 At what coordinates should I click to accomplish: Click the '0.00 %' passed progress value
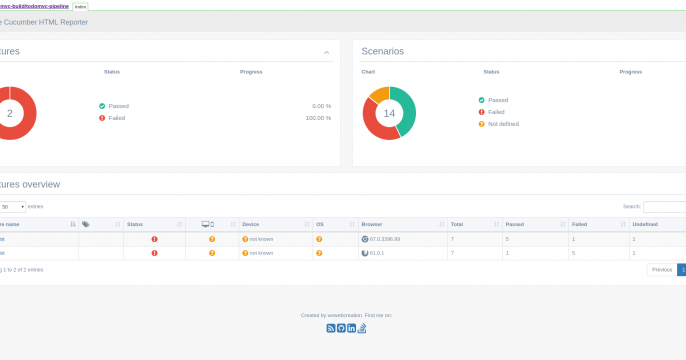click(x=322, y=106)
